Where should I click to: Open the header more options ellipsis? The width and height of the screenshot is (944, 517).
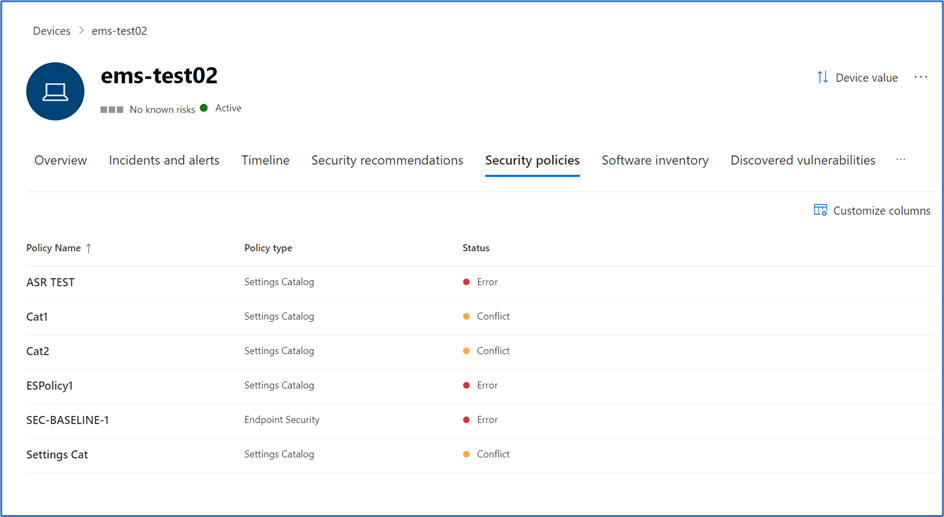[921, 77]
